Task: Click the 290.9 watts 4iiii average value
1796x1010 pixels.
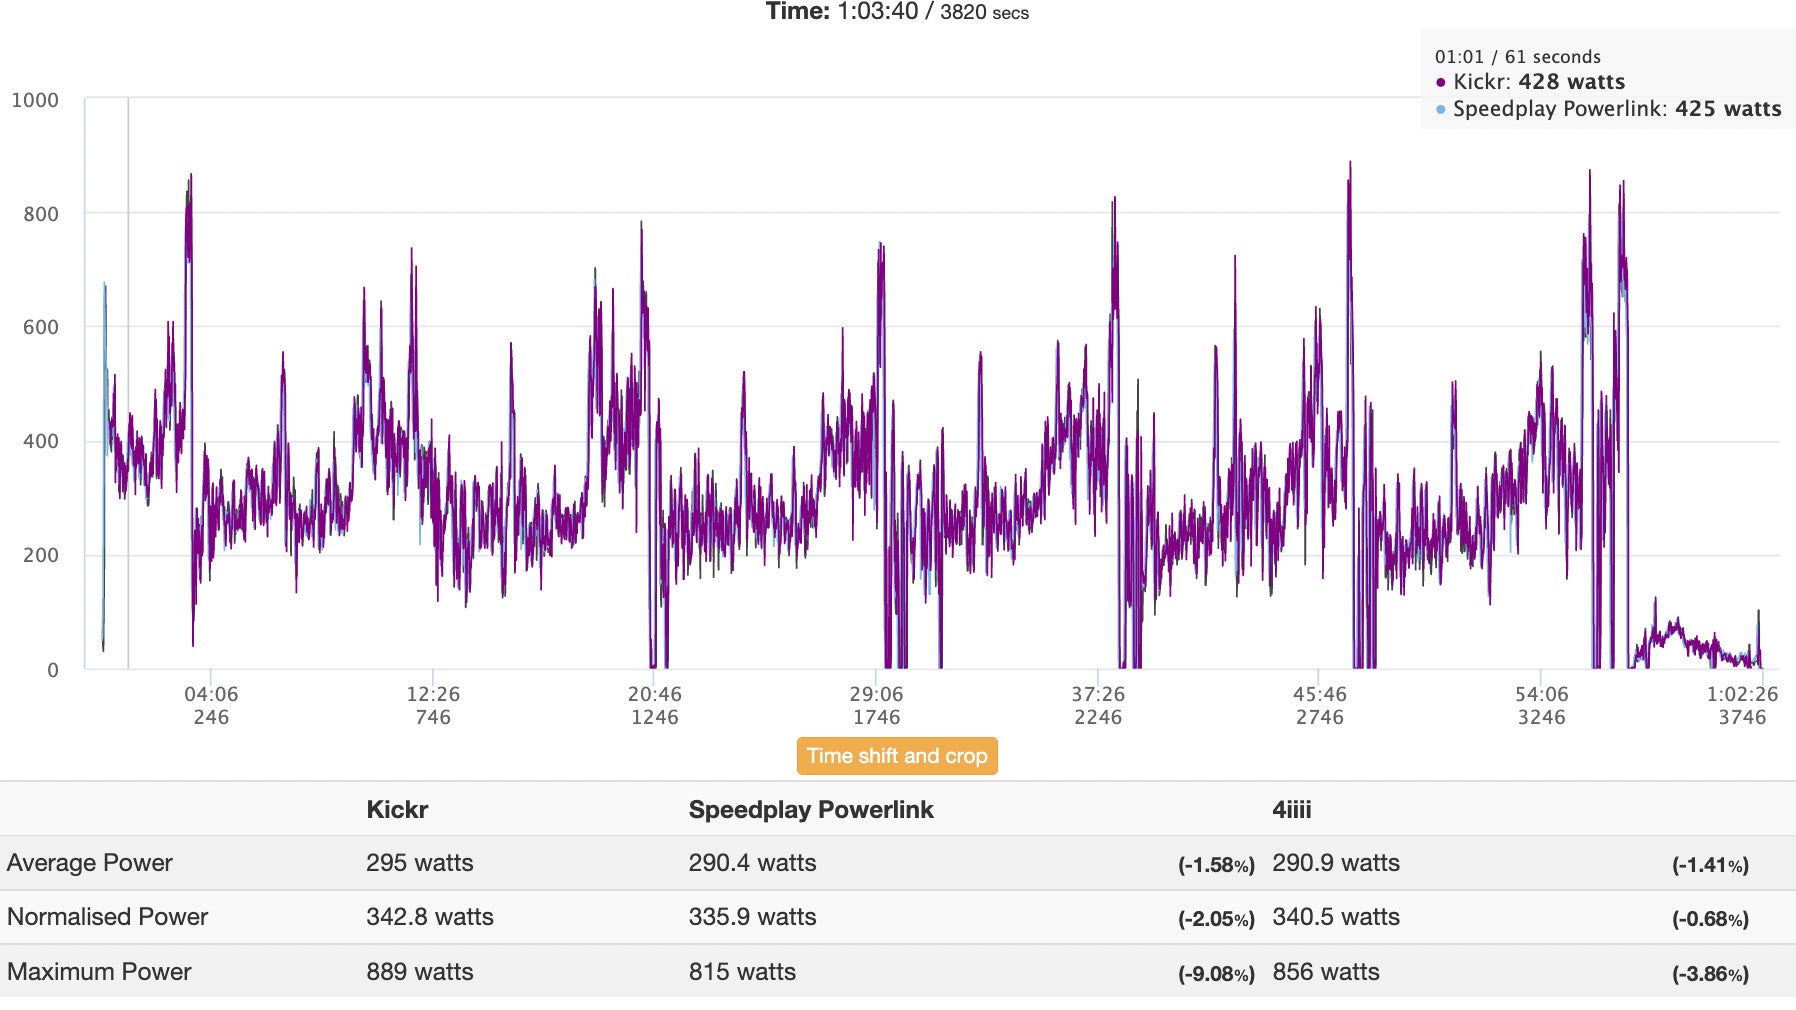Action: coord(1336,863)
